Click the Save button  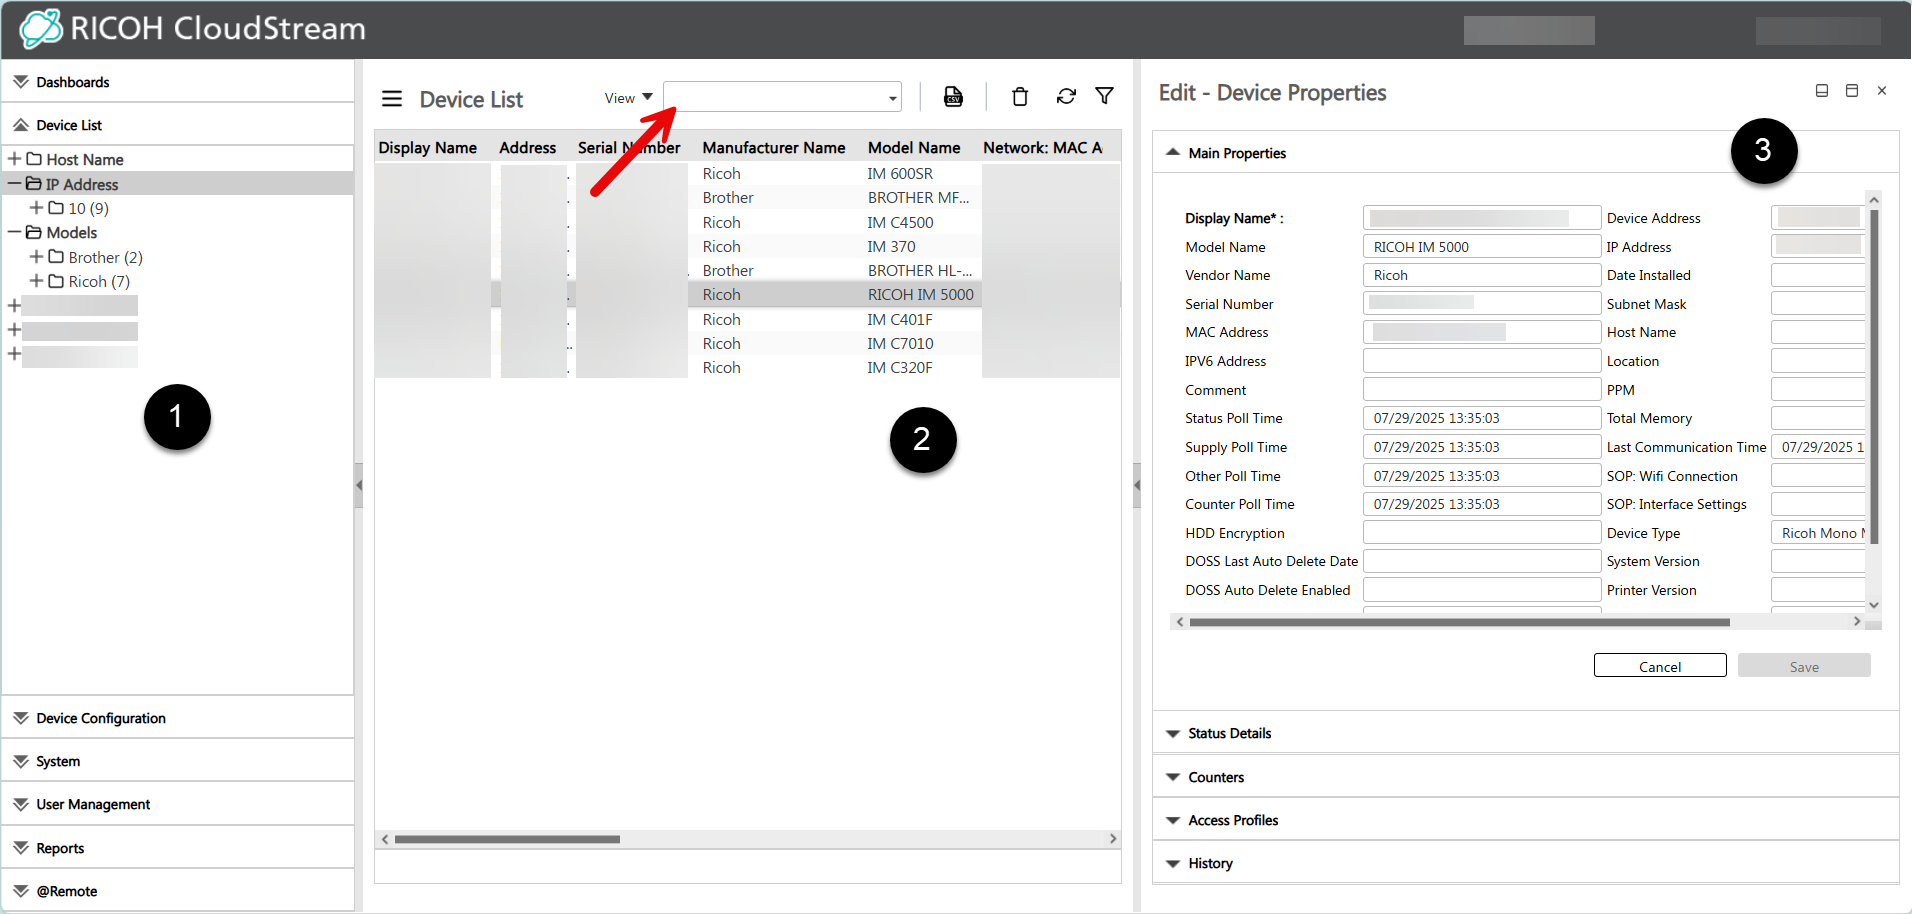tap(1803, 666)
